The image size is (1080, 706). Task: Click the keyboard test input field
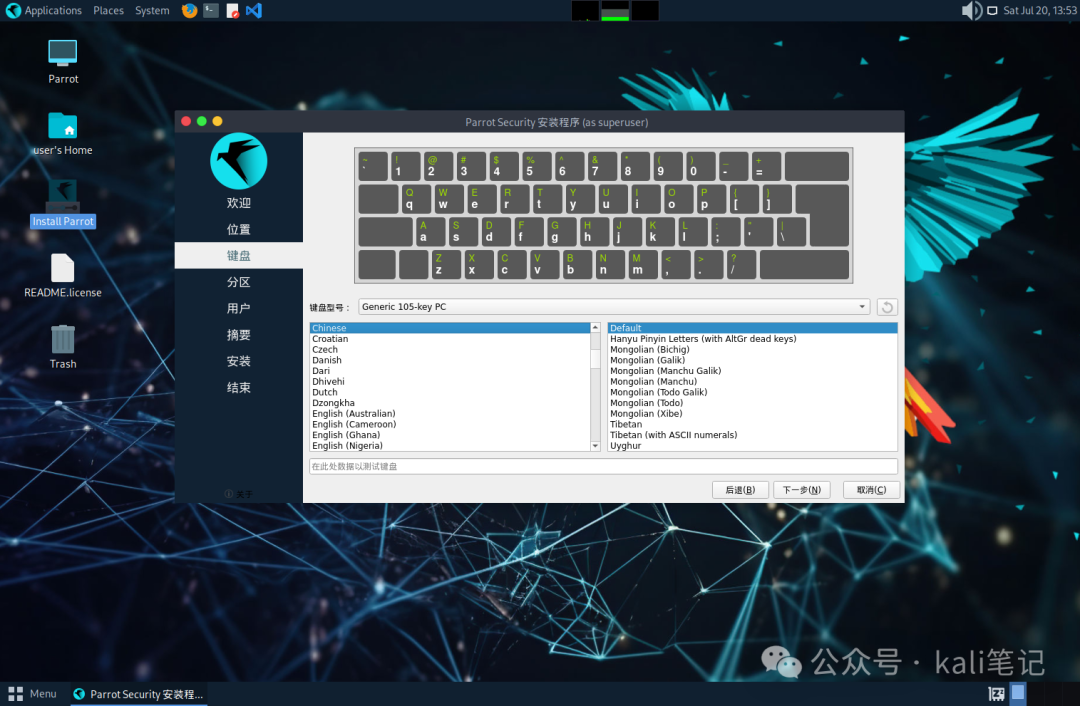[x=603, y=466]
